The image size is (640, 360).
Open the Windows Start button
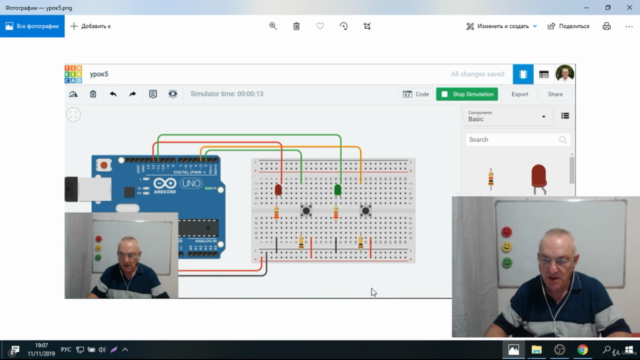click(629, 350)
